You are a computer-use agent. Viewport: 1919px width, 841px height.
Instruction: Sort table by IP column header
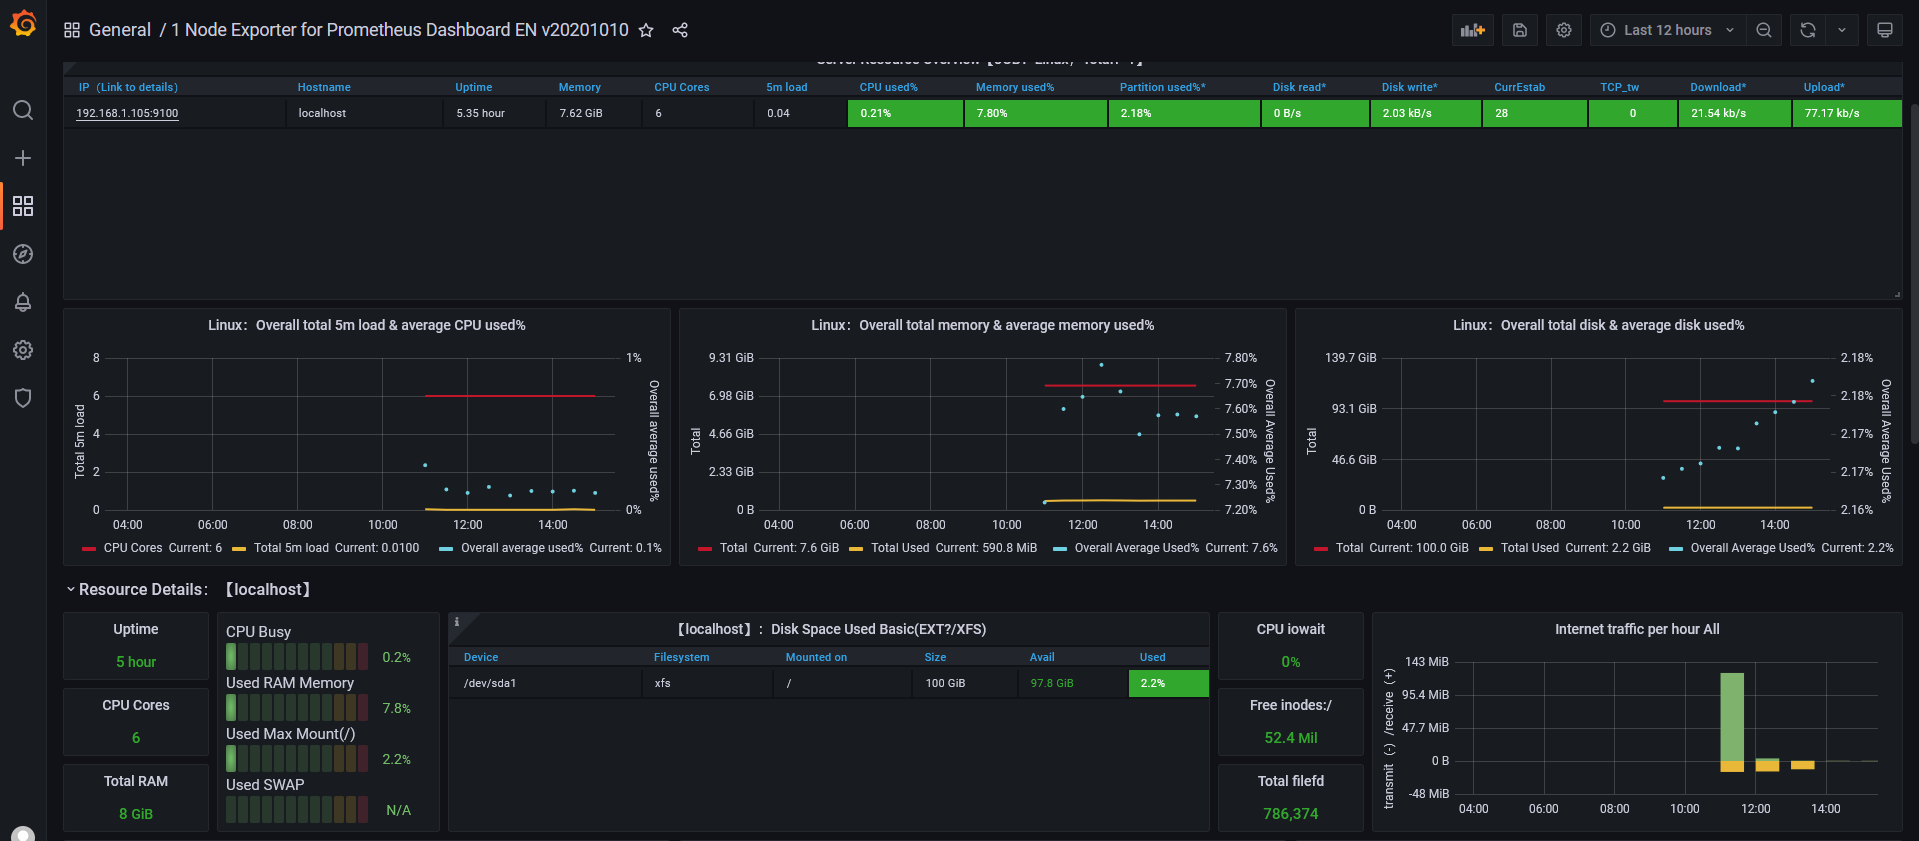point(128,87)
